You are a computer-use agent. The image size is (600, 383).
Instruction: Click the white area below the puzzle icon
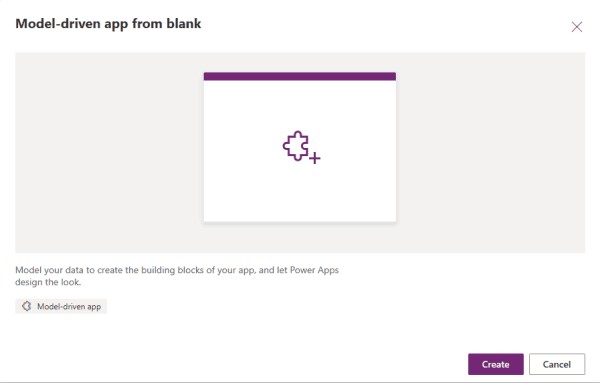coord(300,193)
